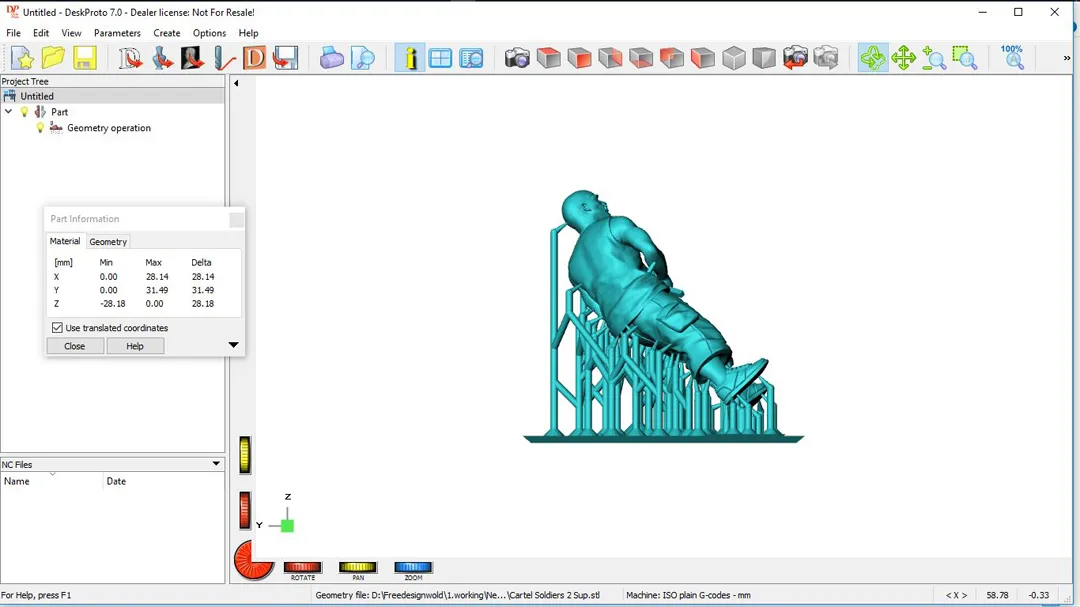Click the Geometry file path in the status bar

(x=457, y=595)
